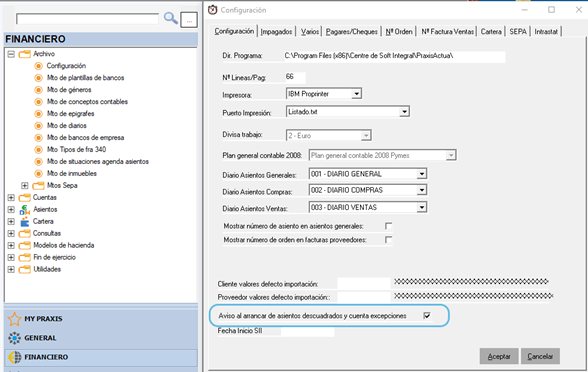
Task: Expand the Utilidades tree node
Action: (11, 270)
